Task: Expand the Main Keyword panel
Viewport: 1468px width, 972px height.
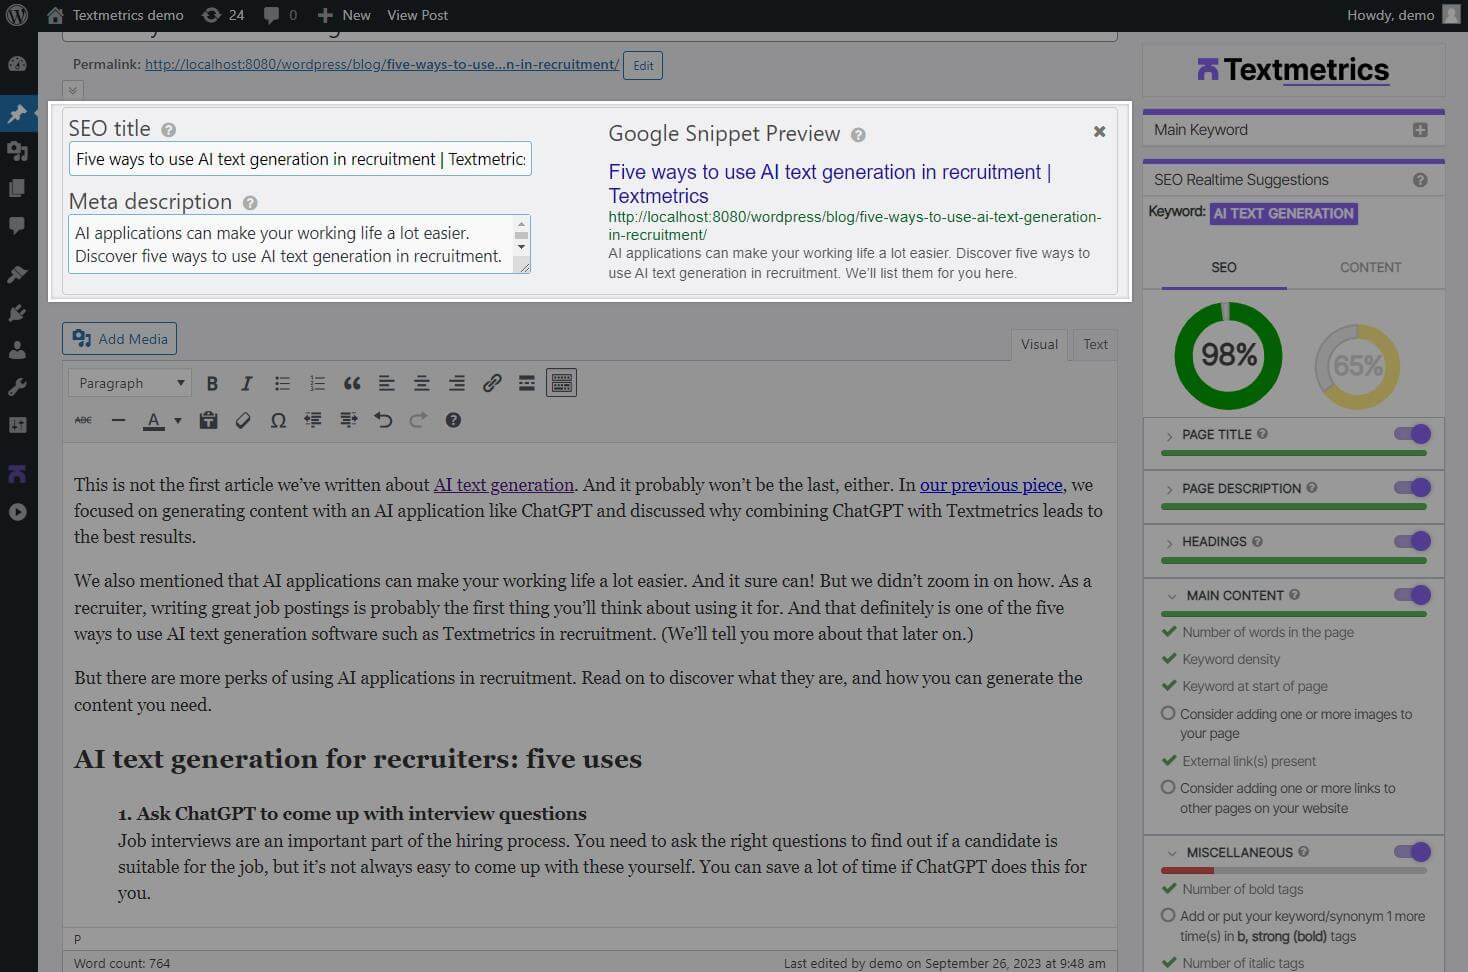Action: (1420, 130)
